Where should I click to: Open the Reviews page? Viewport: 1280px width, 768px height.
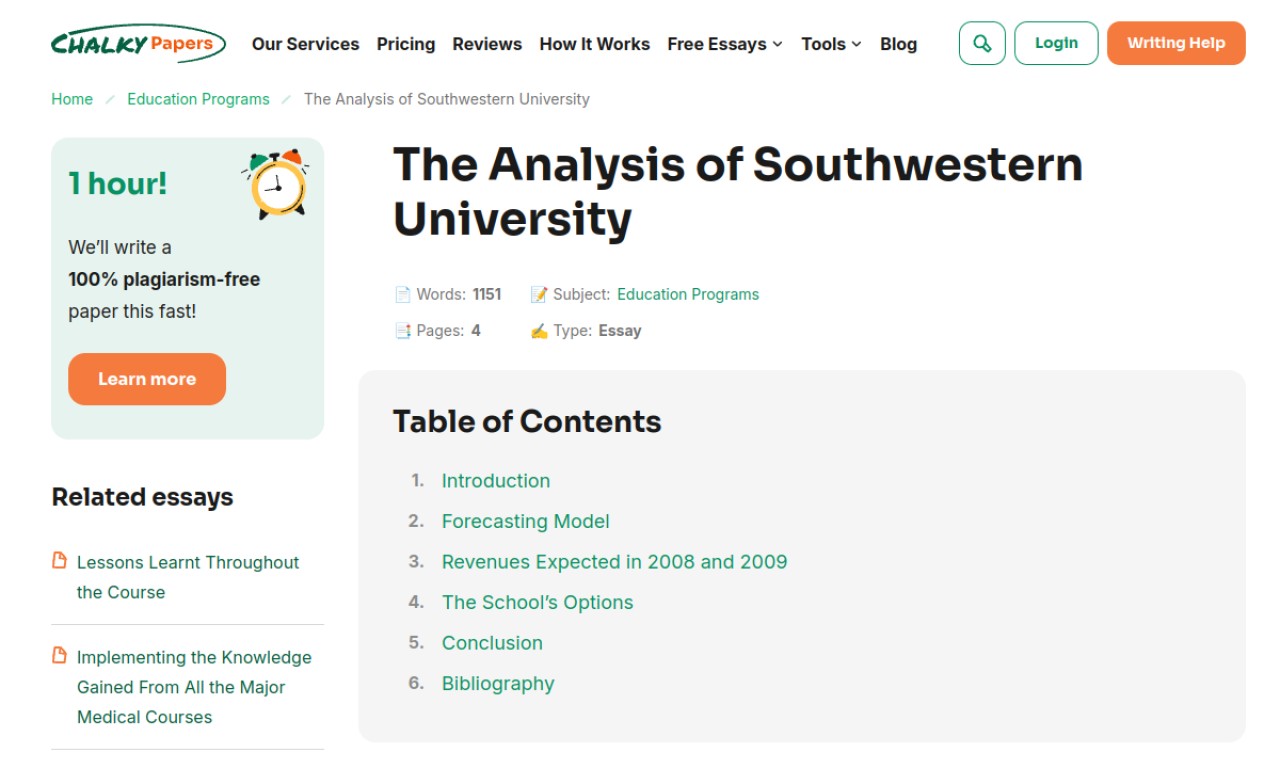[x=487, y=44]
